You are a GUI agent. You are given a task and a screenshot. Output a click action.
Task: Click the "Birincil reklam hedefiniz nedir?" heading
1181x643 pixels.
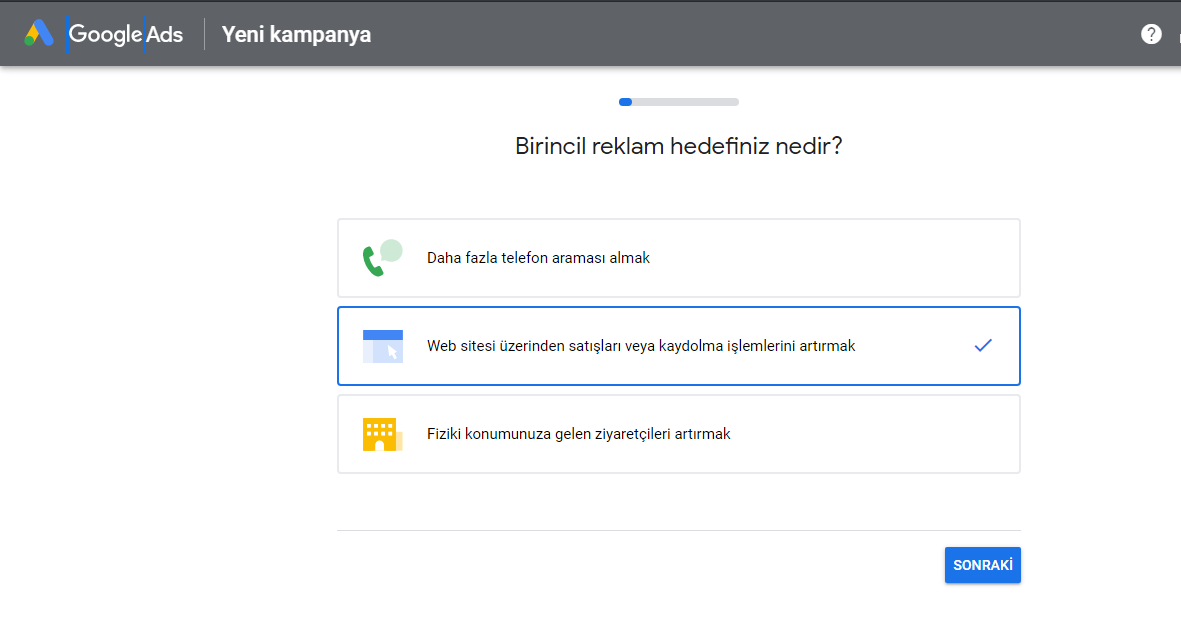pos(679,146)
